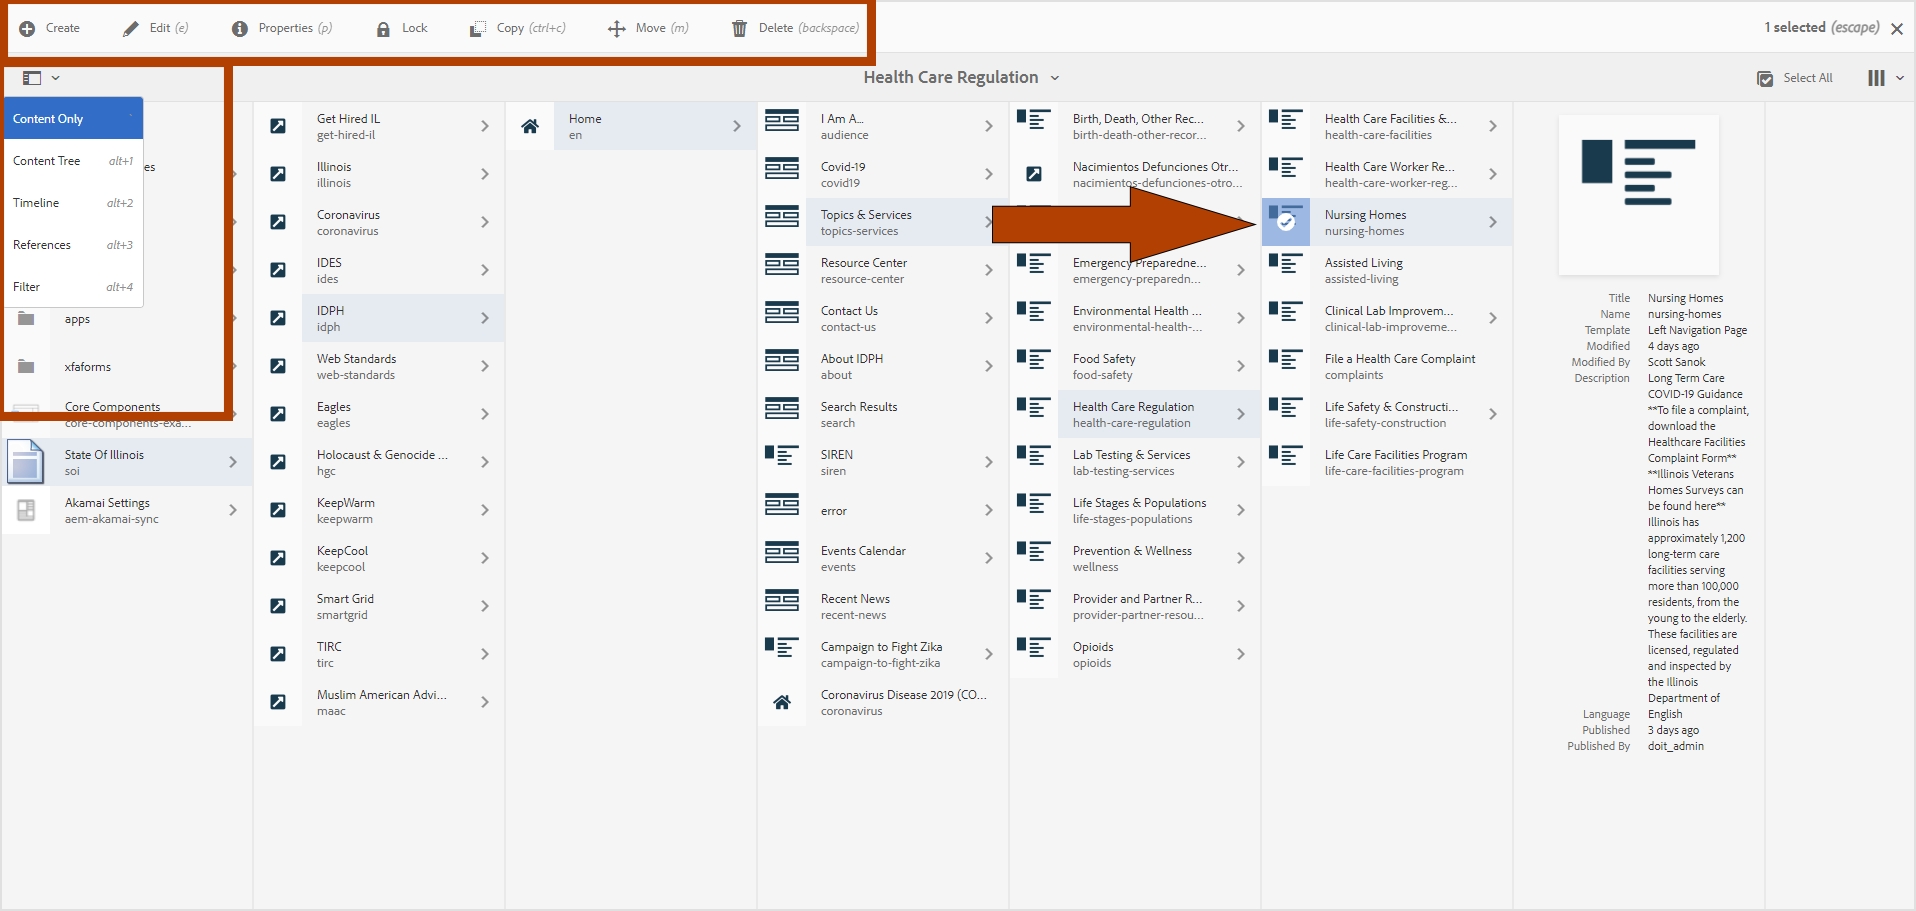The height and width of the screenshot is (911, 1916).
Task: Select the Topics & Services row
Action: coord(883,222)
